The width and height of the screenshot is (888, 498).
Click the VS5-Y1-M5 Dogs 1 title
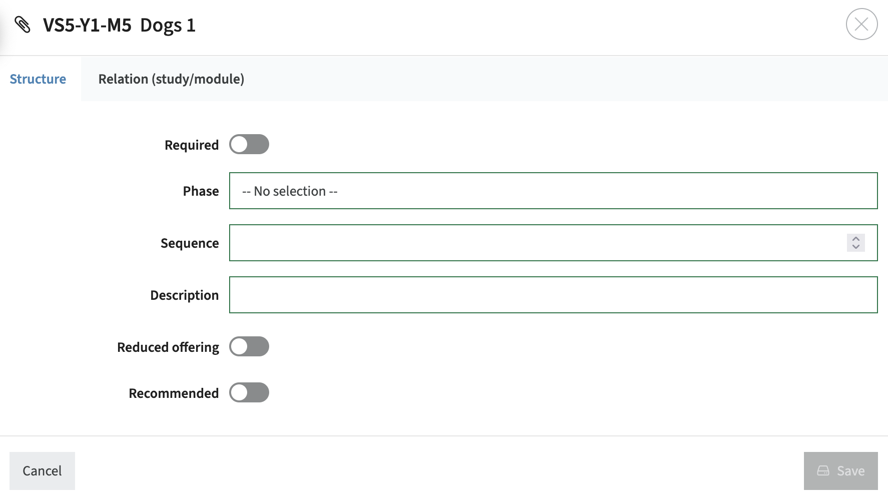click(119, 25)
